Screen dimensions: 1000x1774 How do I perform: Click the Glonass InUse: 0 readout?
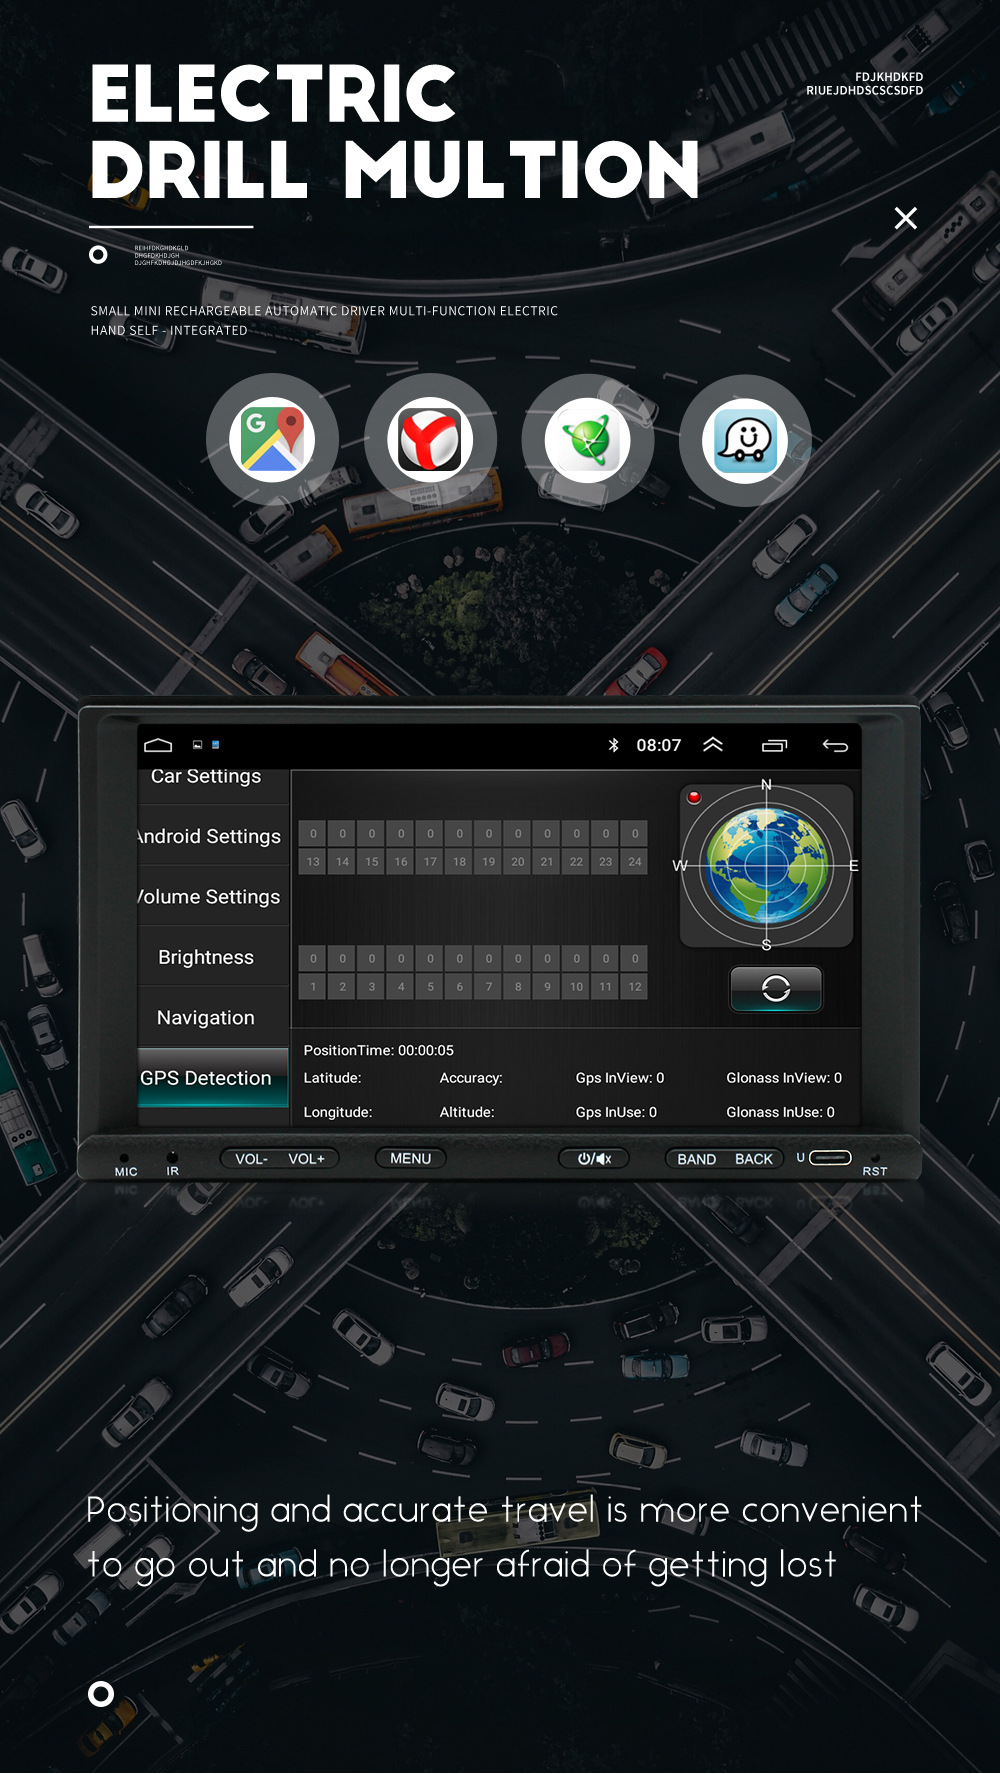point(780,1112)
